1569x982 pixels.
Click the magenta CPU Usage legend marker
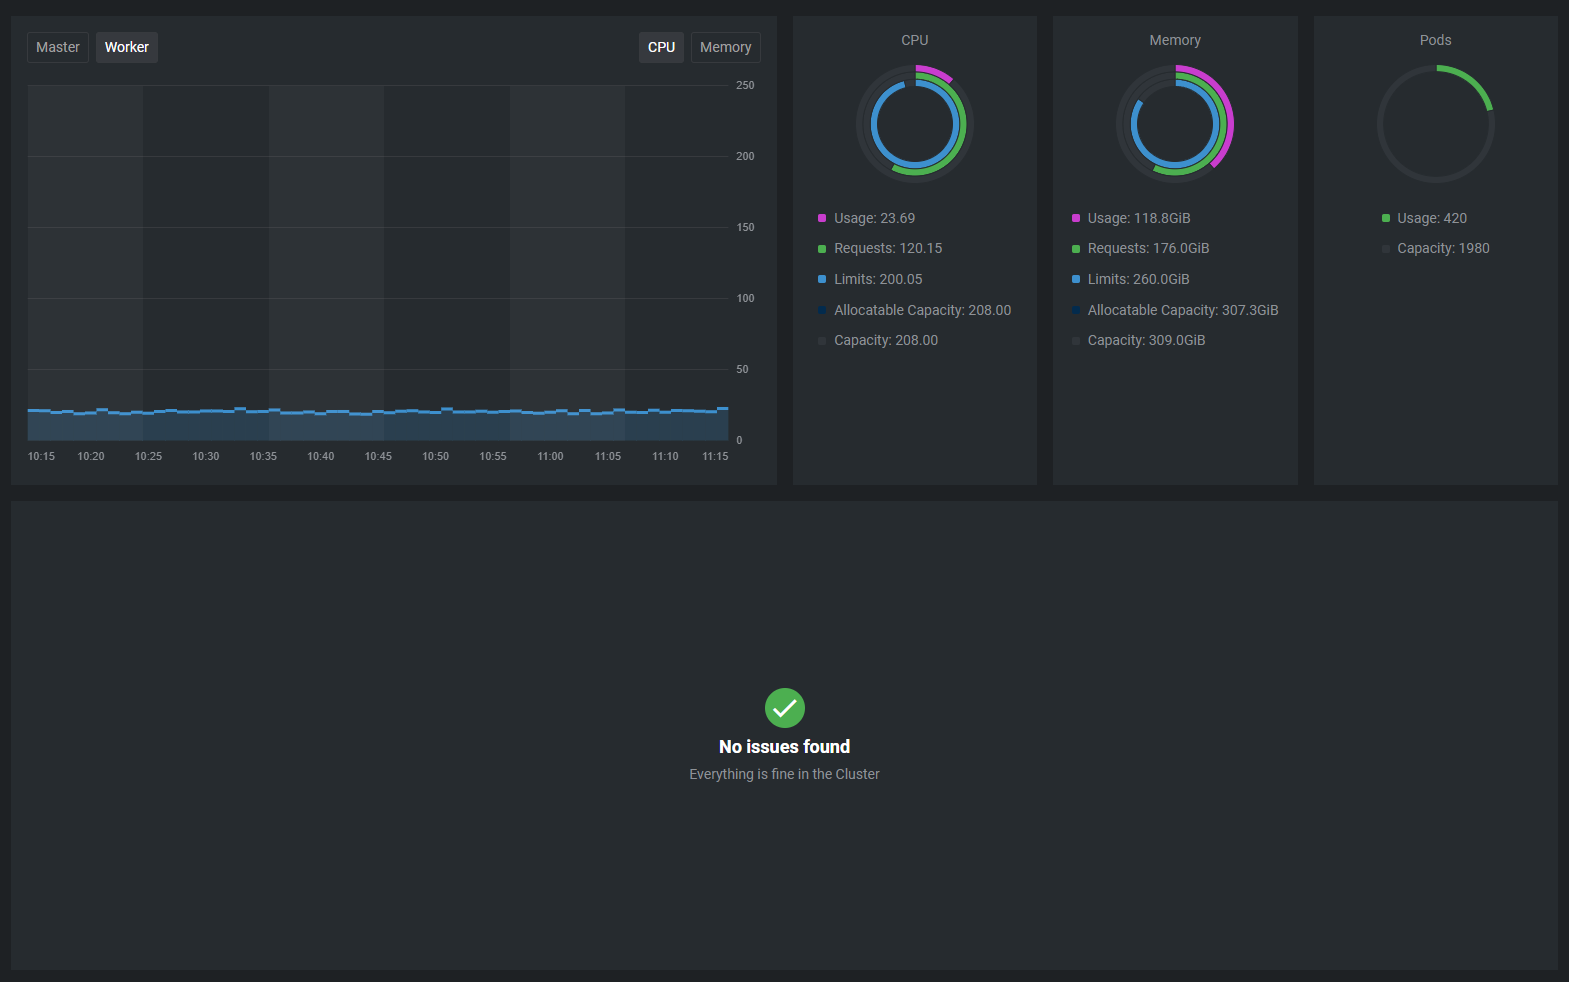tap(822, 218)
